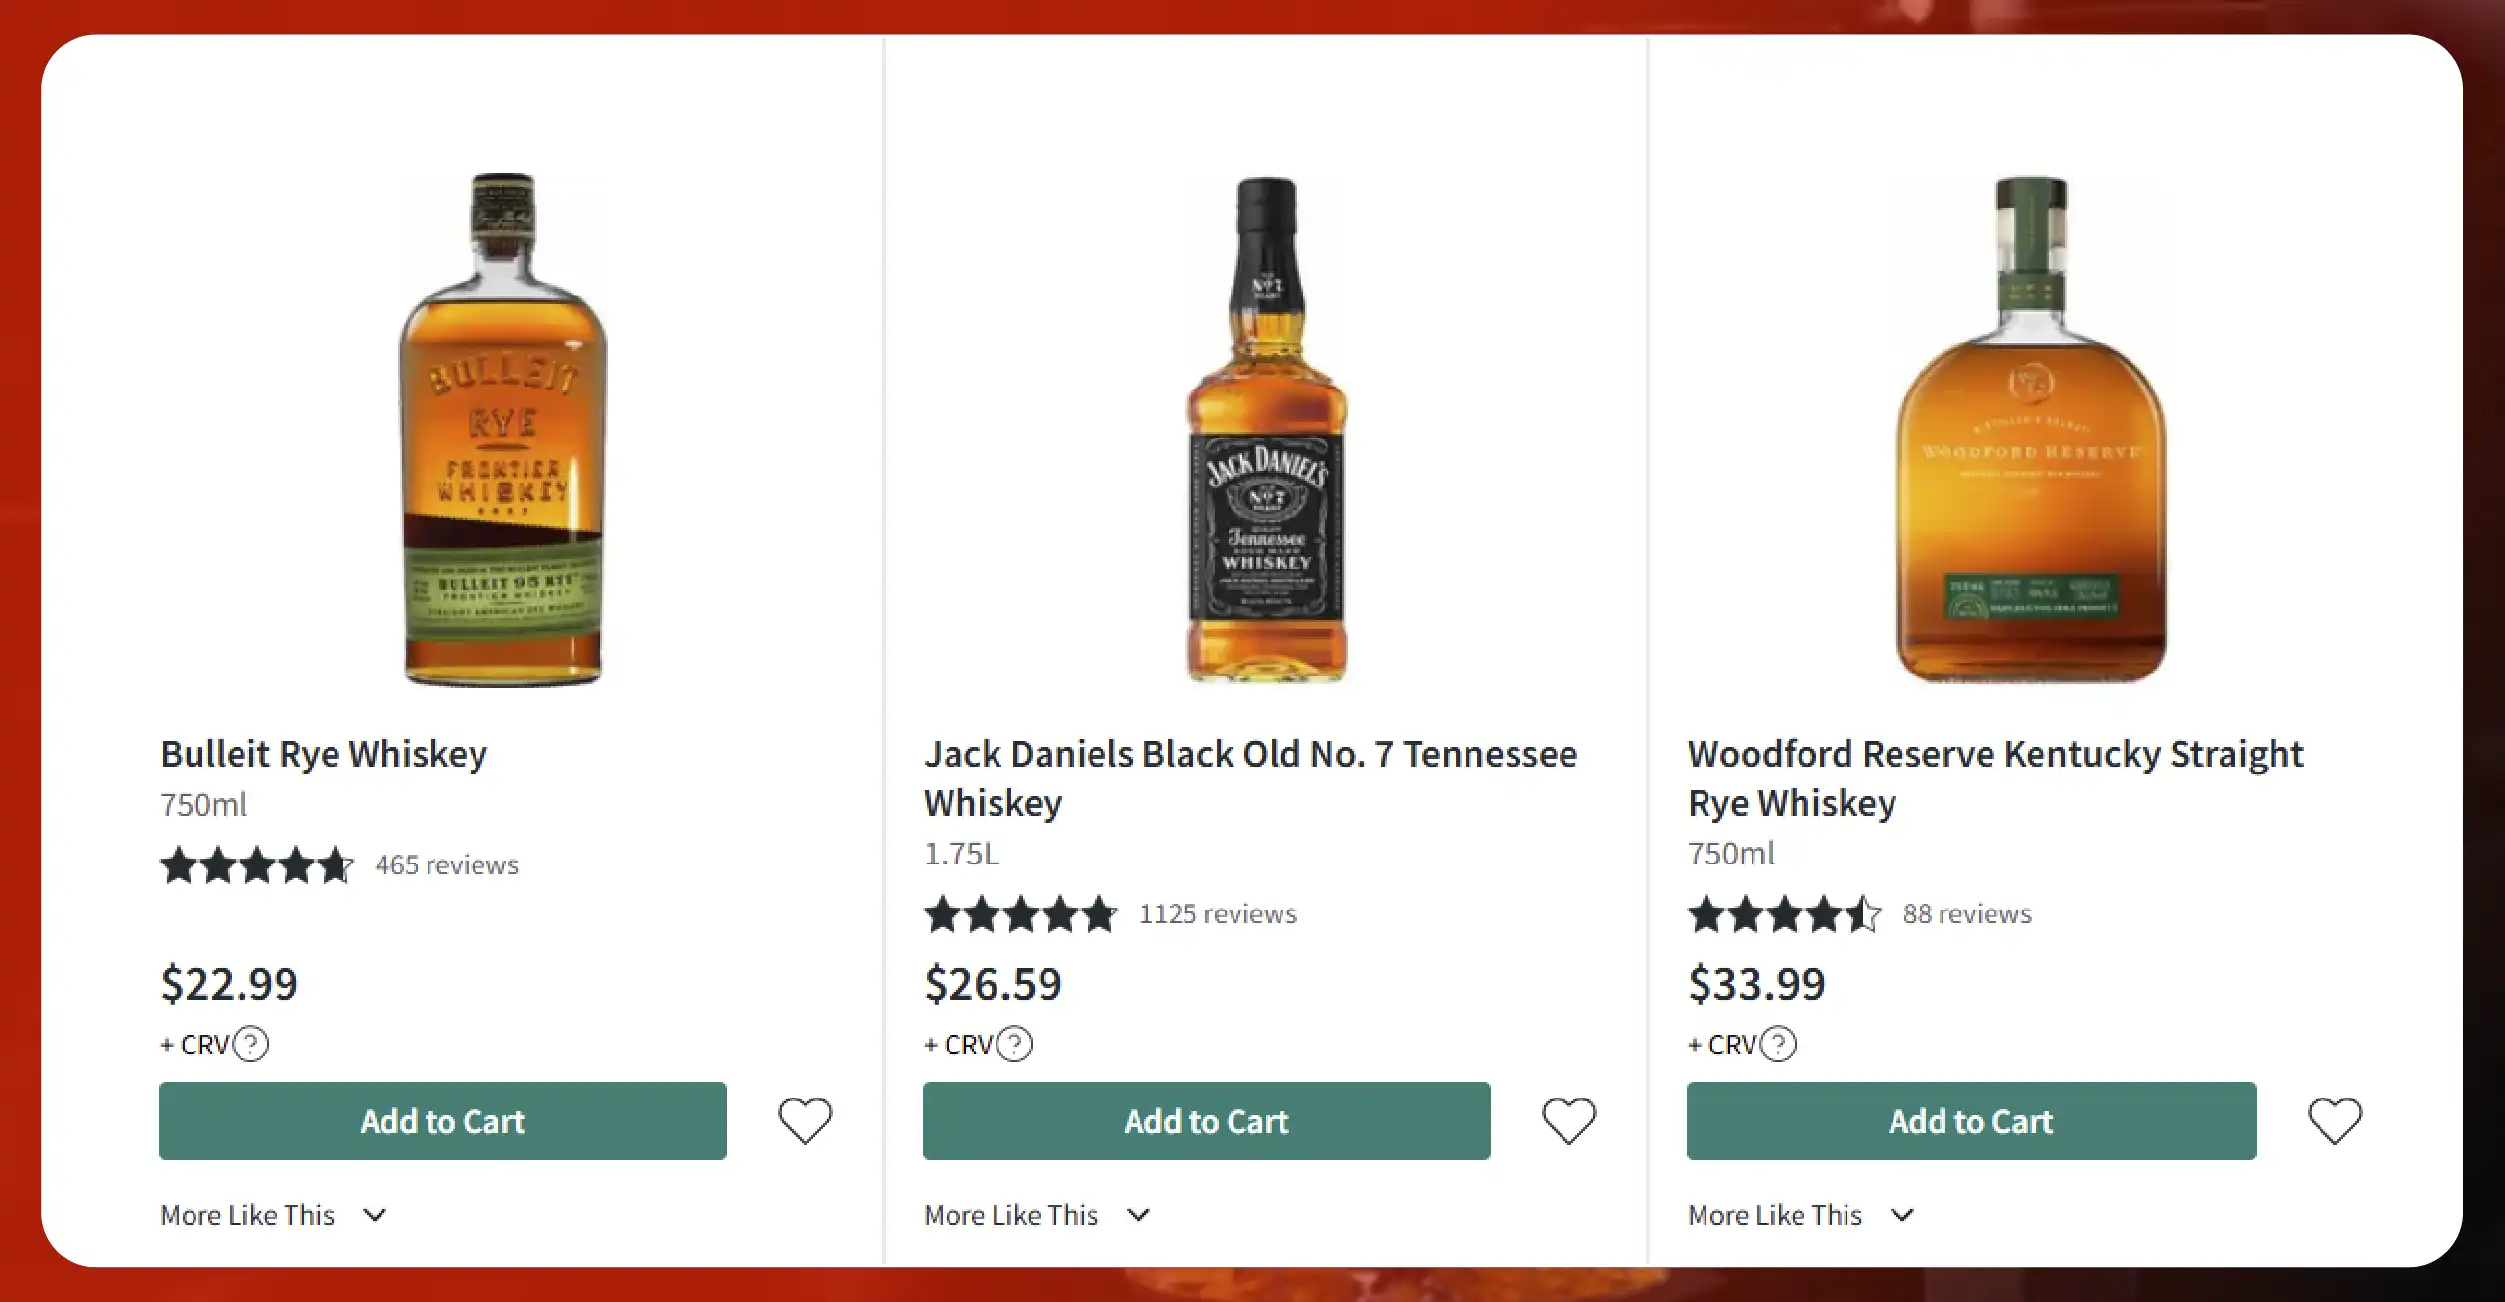Open CRV info tooltip under Bulleit Rye price
Screen dimensions: 2505x1302
coord(251,1044)
